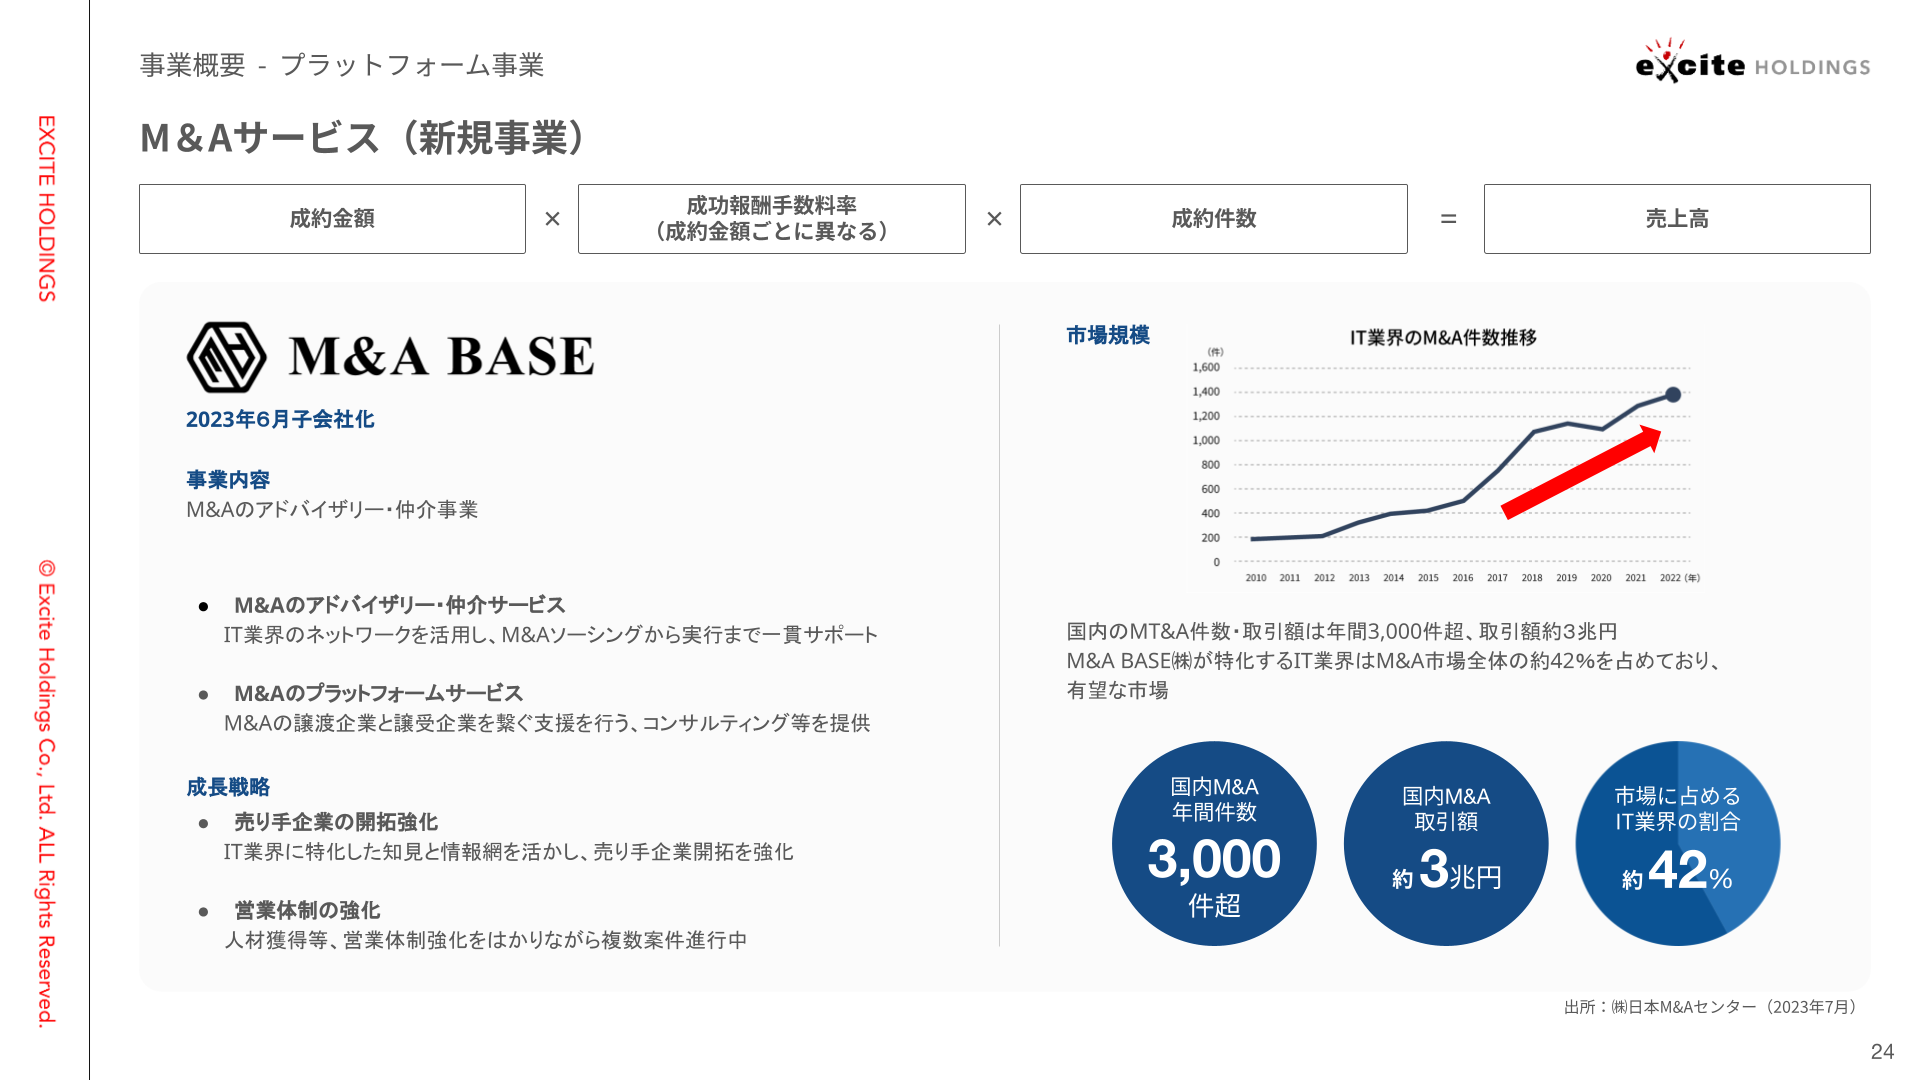Click the 2022 data point on the chart
Viewport: 1920px width, 1080px height.
[x=1673, y=395]
